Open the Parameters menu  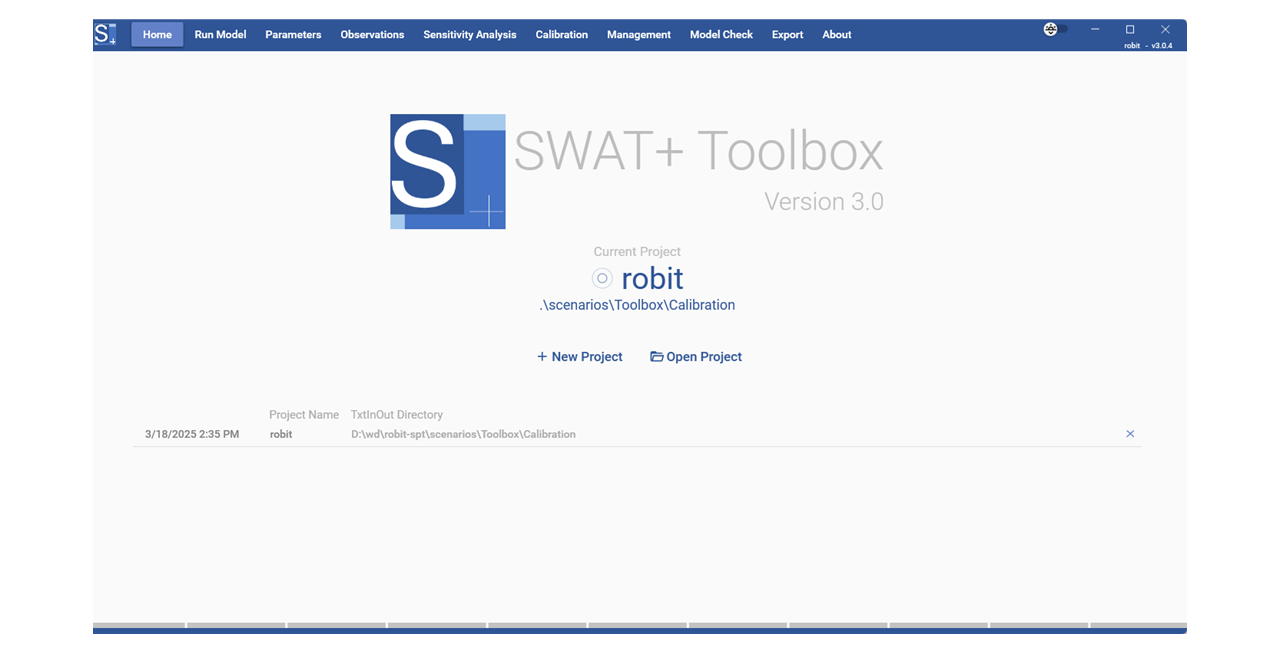click(x=293, y=35)
